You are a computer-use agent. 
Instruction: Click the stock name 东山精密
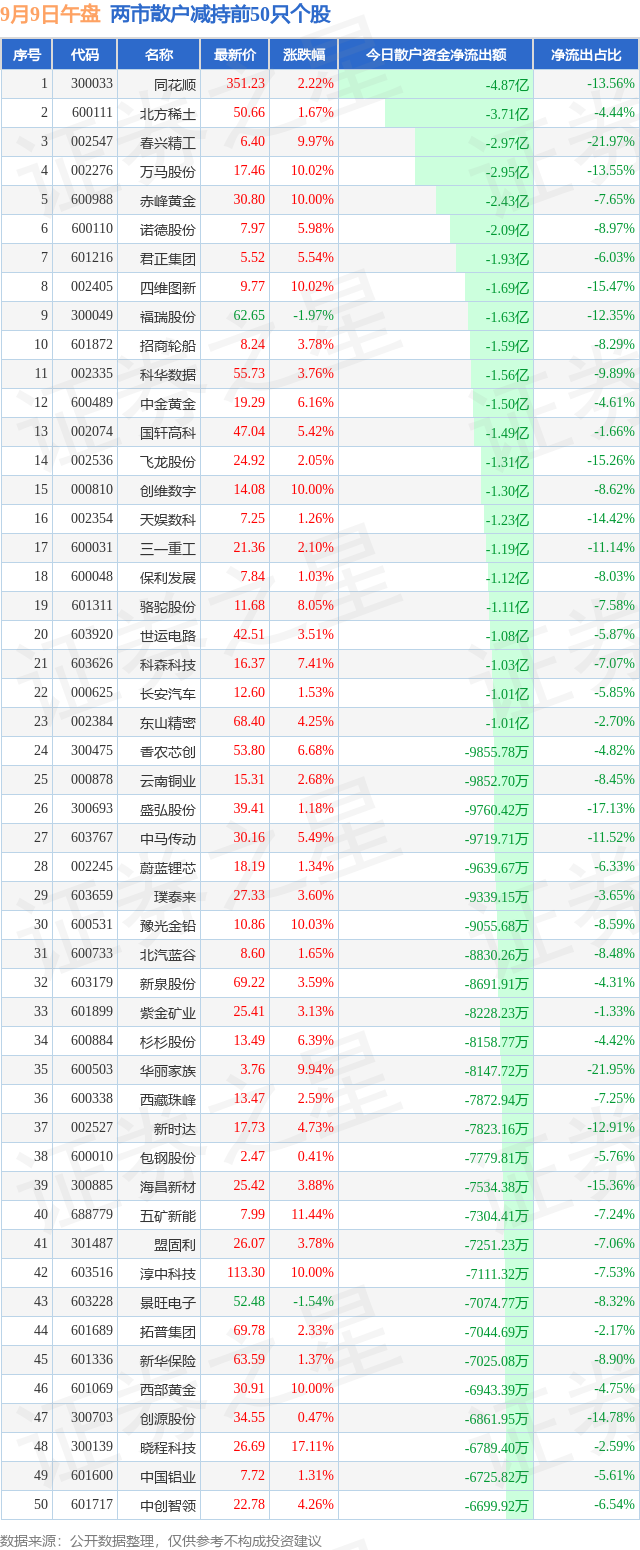tap(168, 721)
